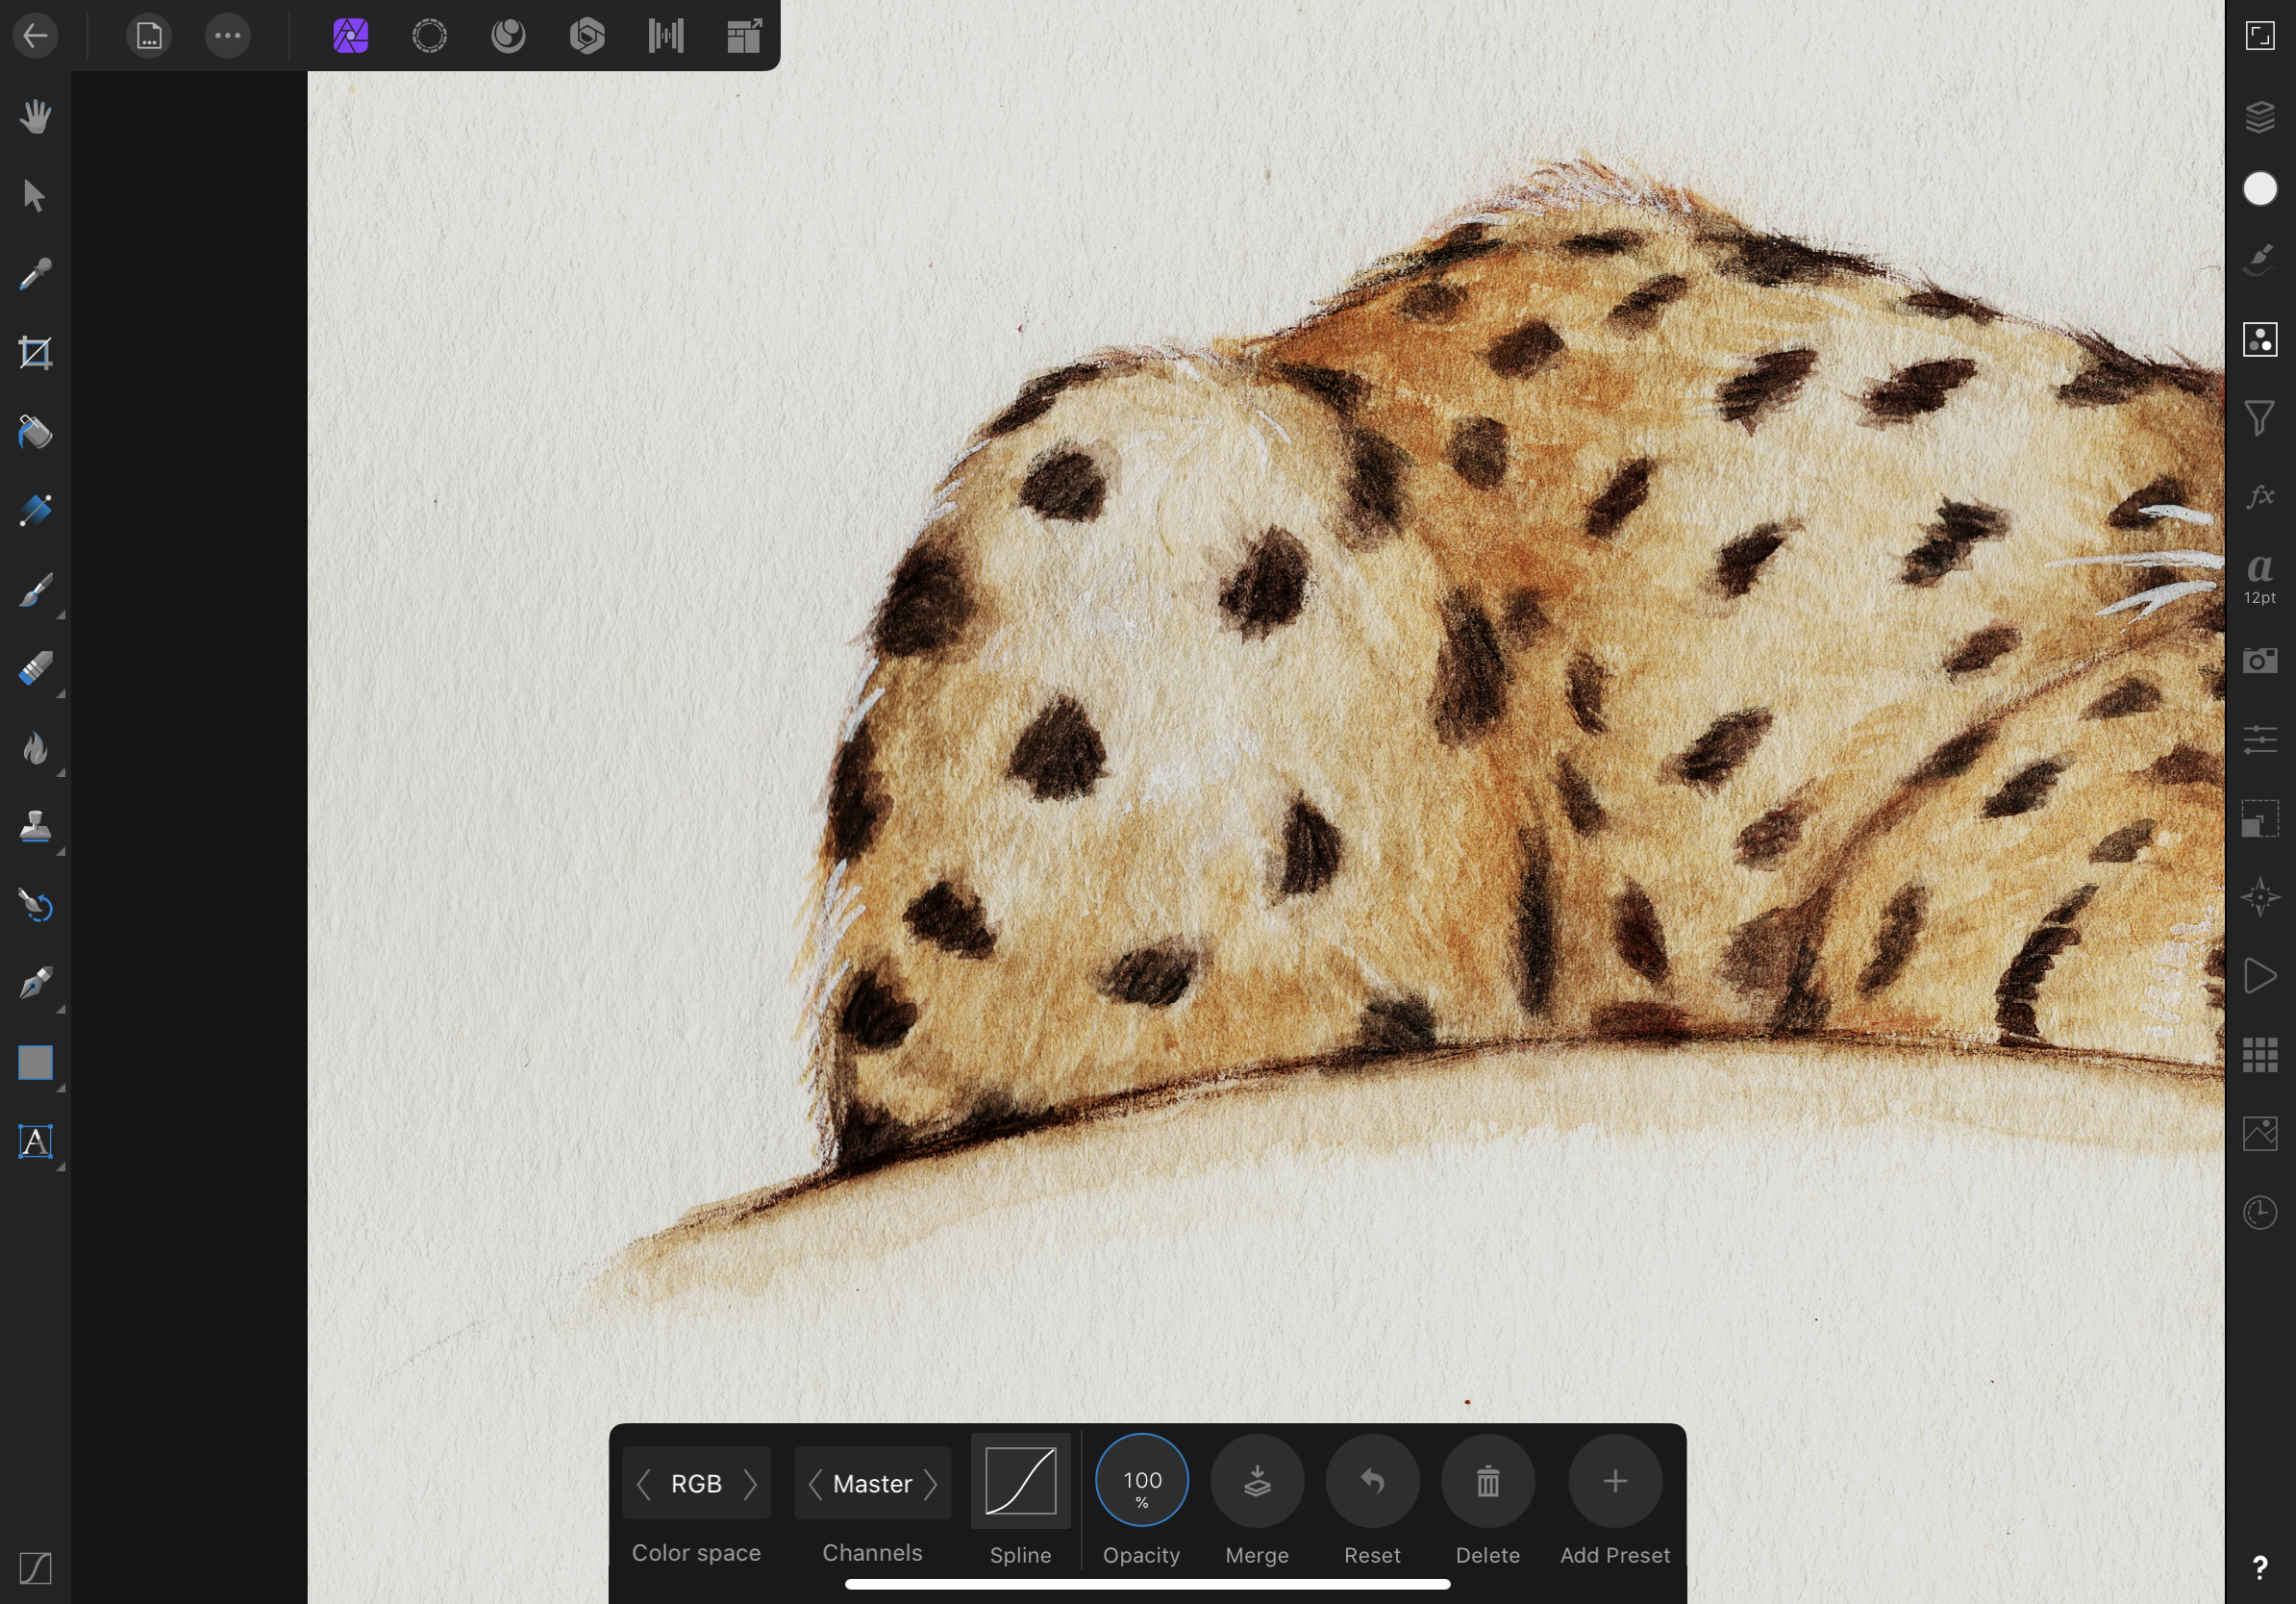Screen dimensions: 2296x1604
Task: Switch to the Export persona
Action: pos(744,36)
